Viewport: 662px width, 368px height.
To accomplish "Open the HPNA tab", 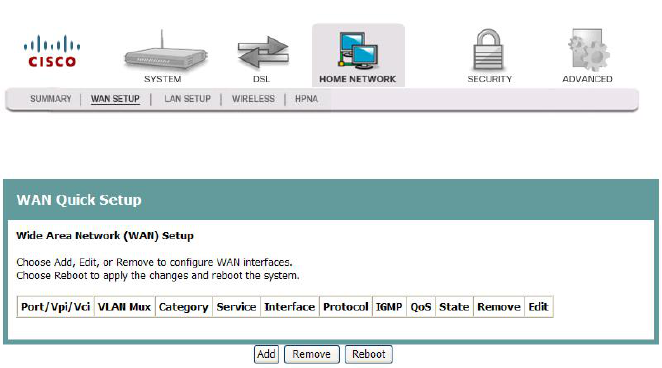I will 306,99.
